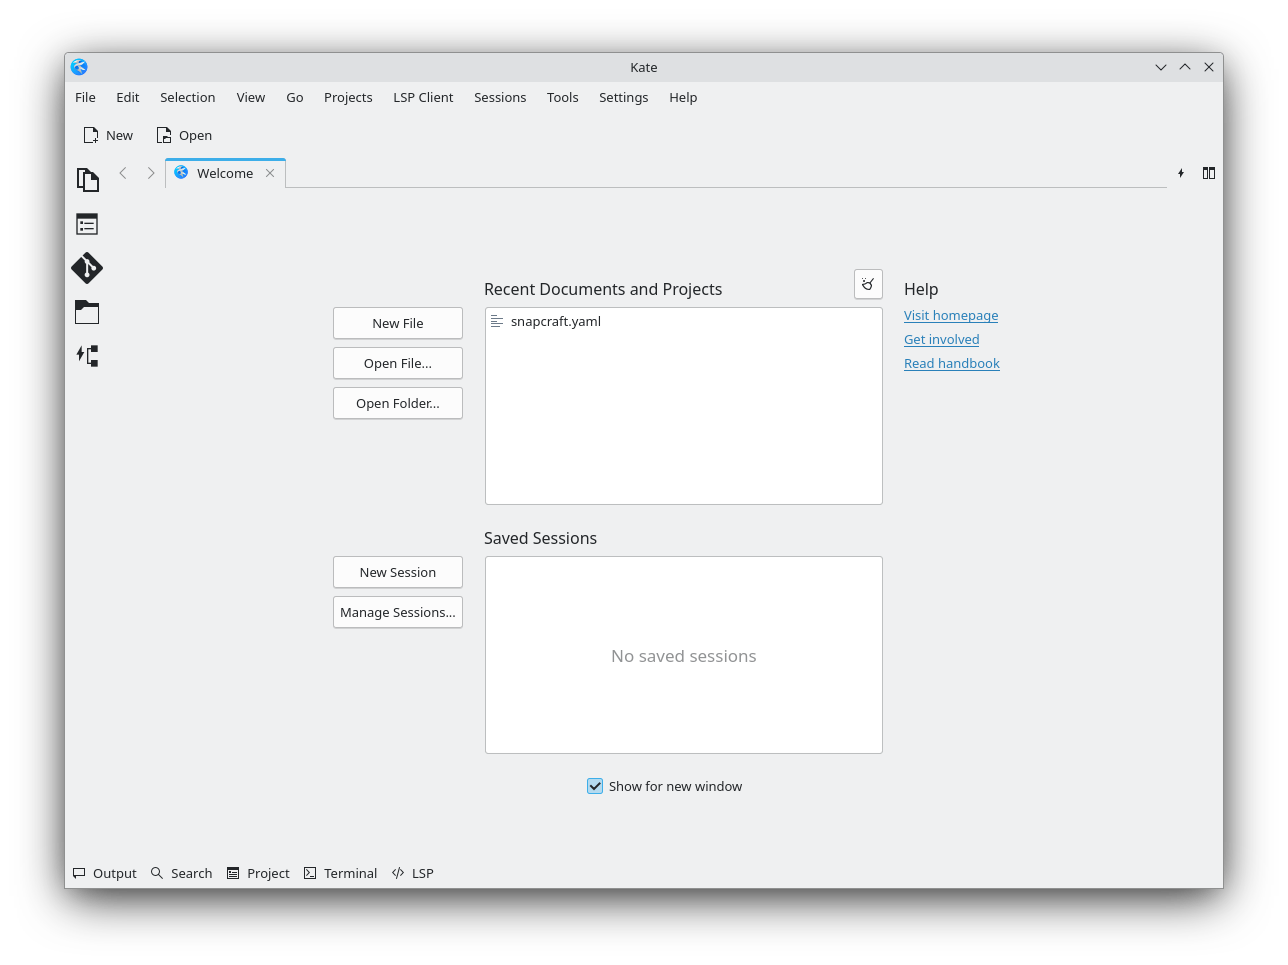1288x965 pixels.
Task: Toggle the Search panel in bottom bar
Action: [x=182, y=873]
